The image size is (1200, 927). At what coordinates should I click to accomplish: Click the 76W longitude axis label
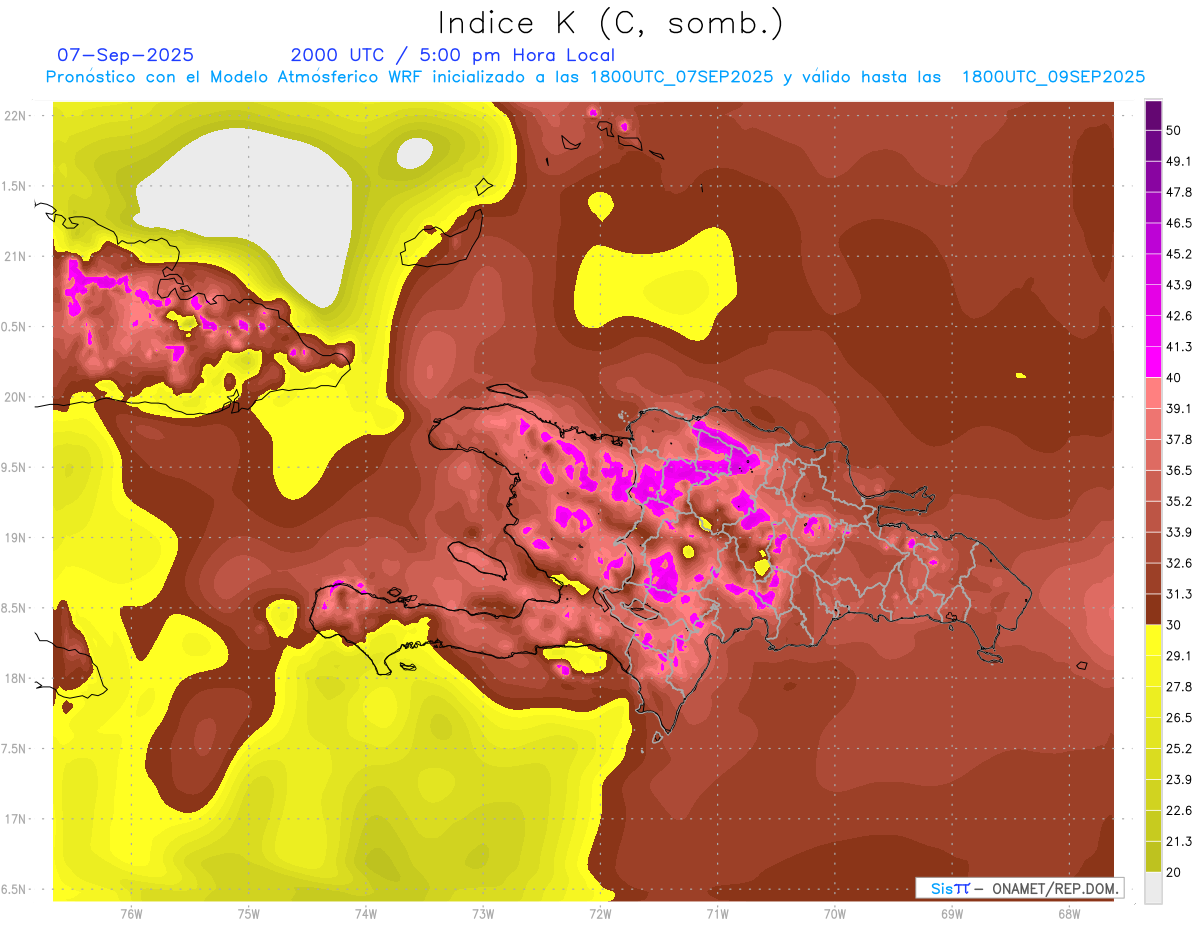click(x=131, y=913)
